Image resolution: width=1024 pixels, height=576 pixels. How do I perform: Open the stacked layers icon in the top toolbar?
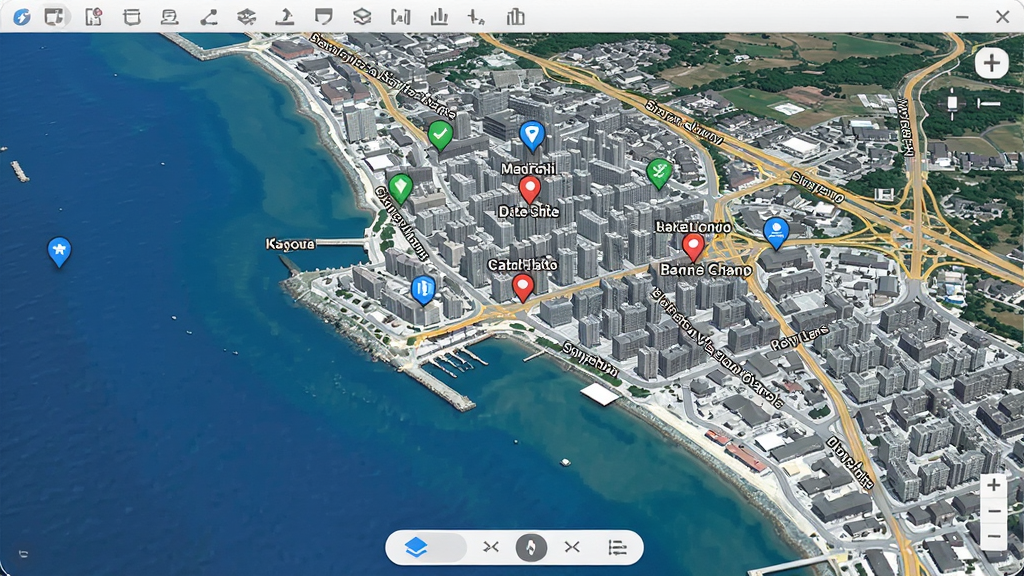pos(362,17)
